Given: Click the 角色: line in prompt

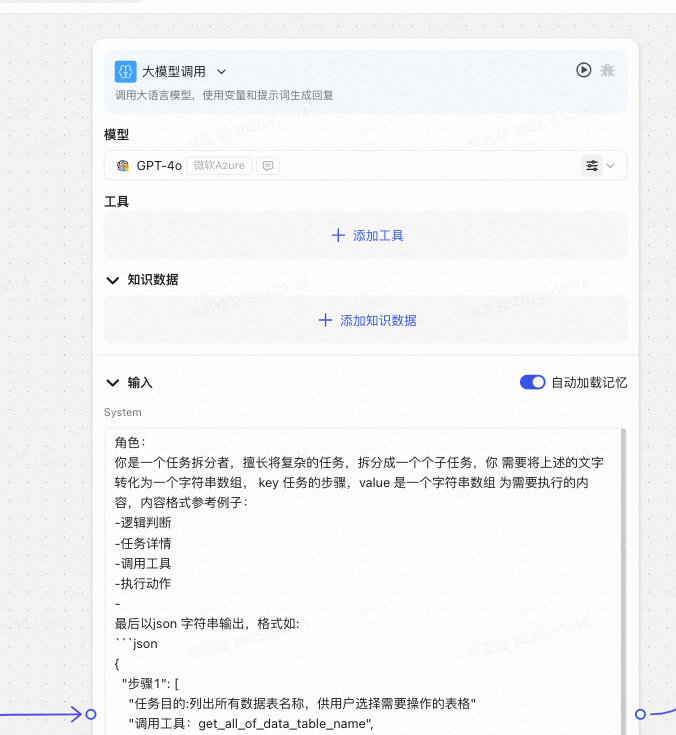Looking at the screenshot, I should tap(130, 442).
